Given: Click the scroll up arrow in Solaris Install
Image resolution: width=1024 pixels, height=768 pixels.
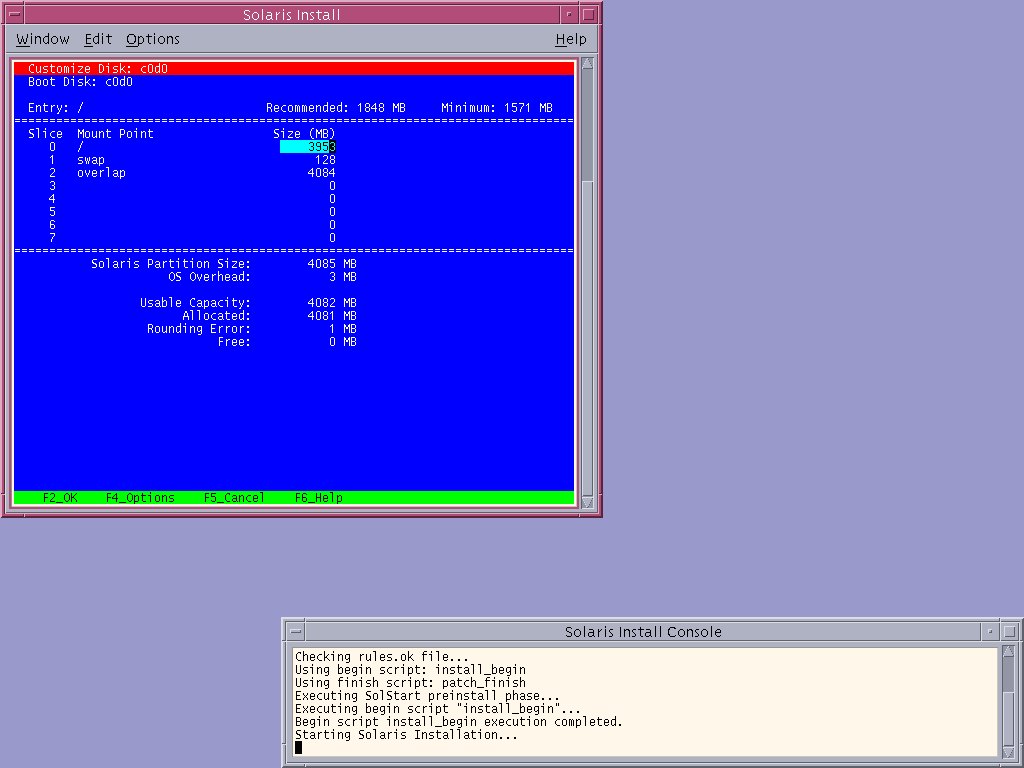Looking at the screenshot, I should click(x=587, y=63).
